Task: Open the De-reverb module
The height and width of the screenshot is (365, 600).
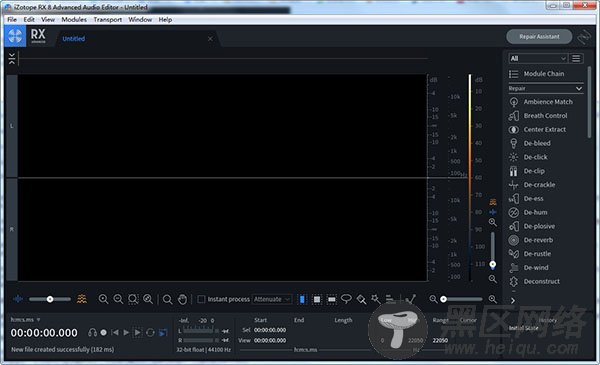Action: [531, 240]
